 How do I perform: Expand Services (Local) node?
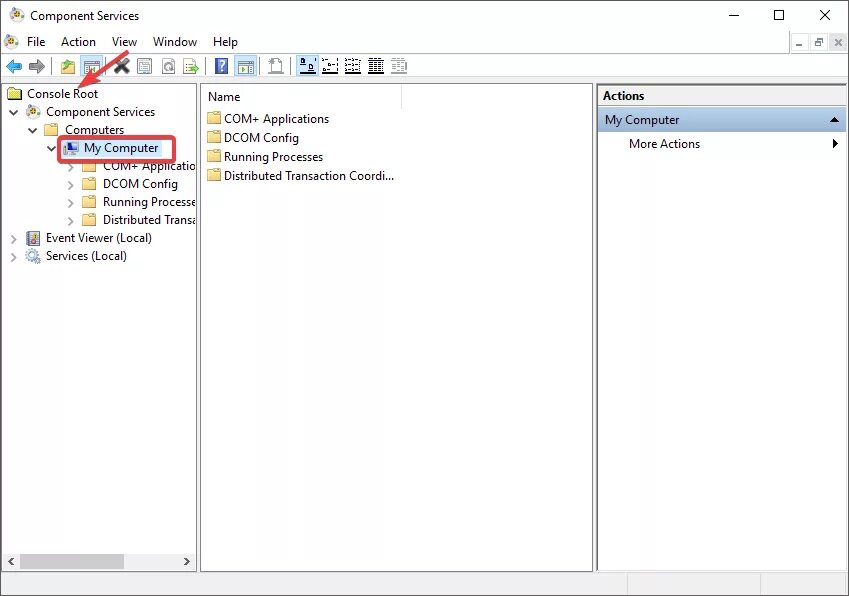pyautogui.click(x=14, y=257)
